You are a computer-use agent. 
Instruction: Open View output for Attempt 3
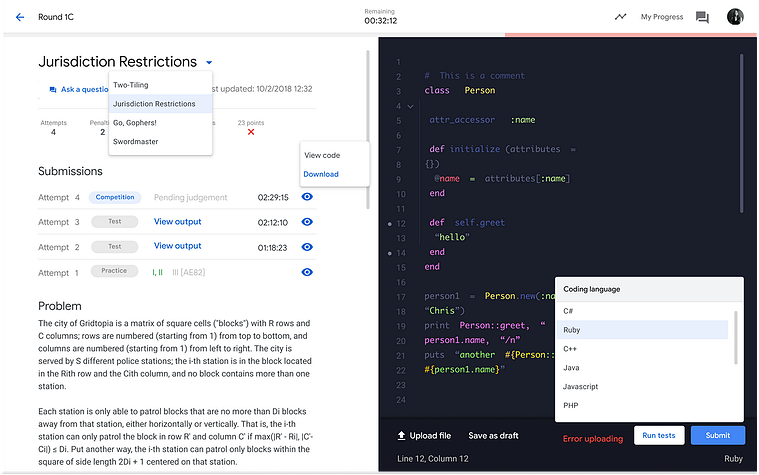click(x=178, y=222)
